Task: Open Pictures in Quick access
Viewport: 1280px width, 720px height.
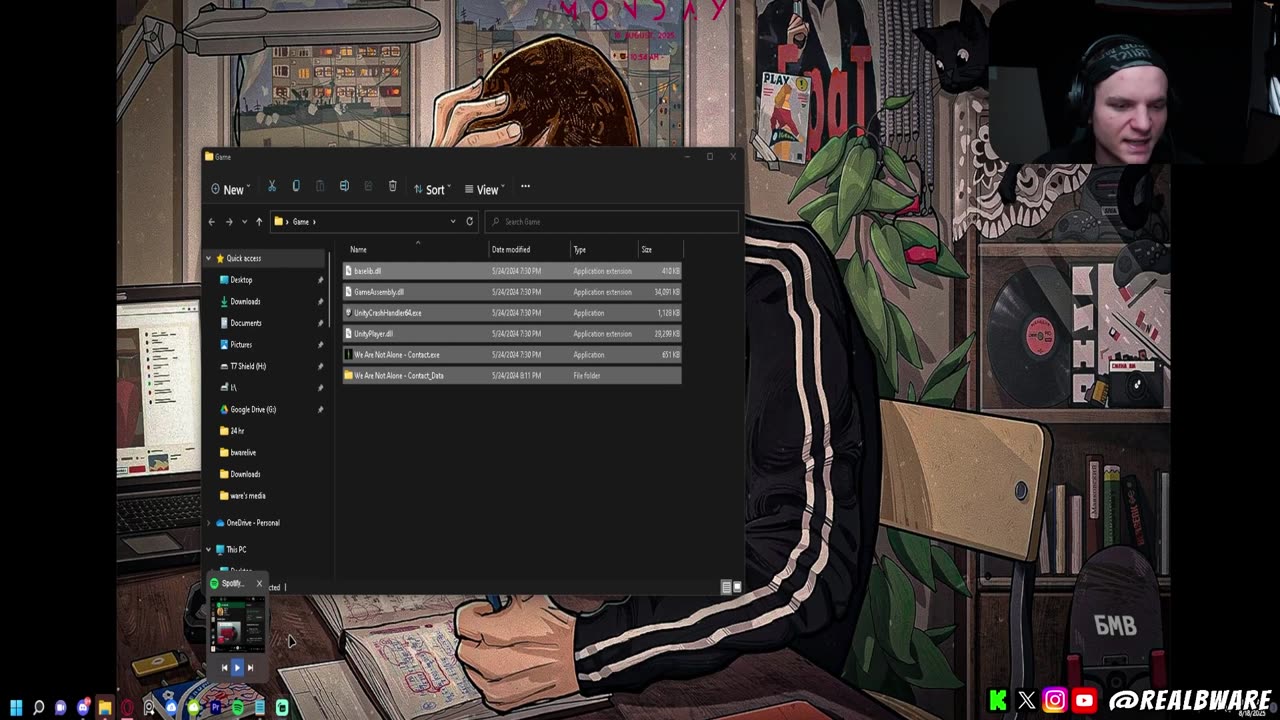Action: (x=240, y=345)
